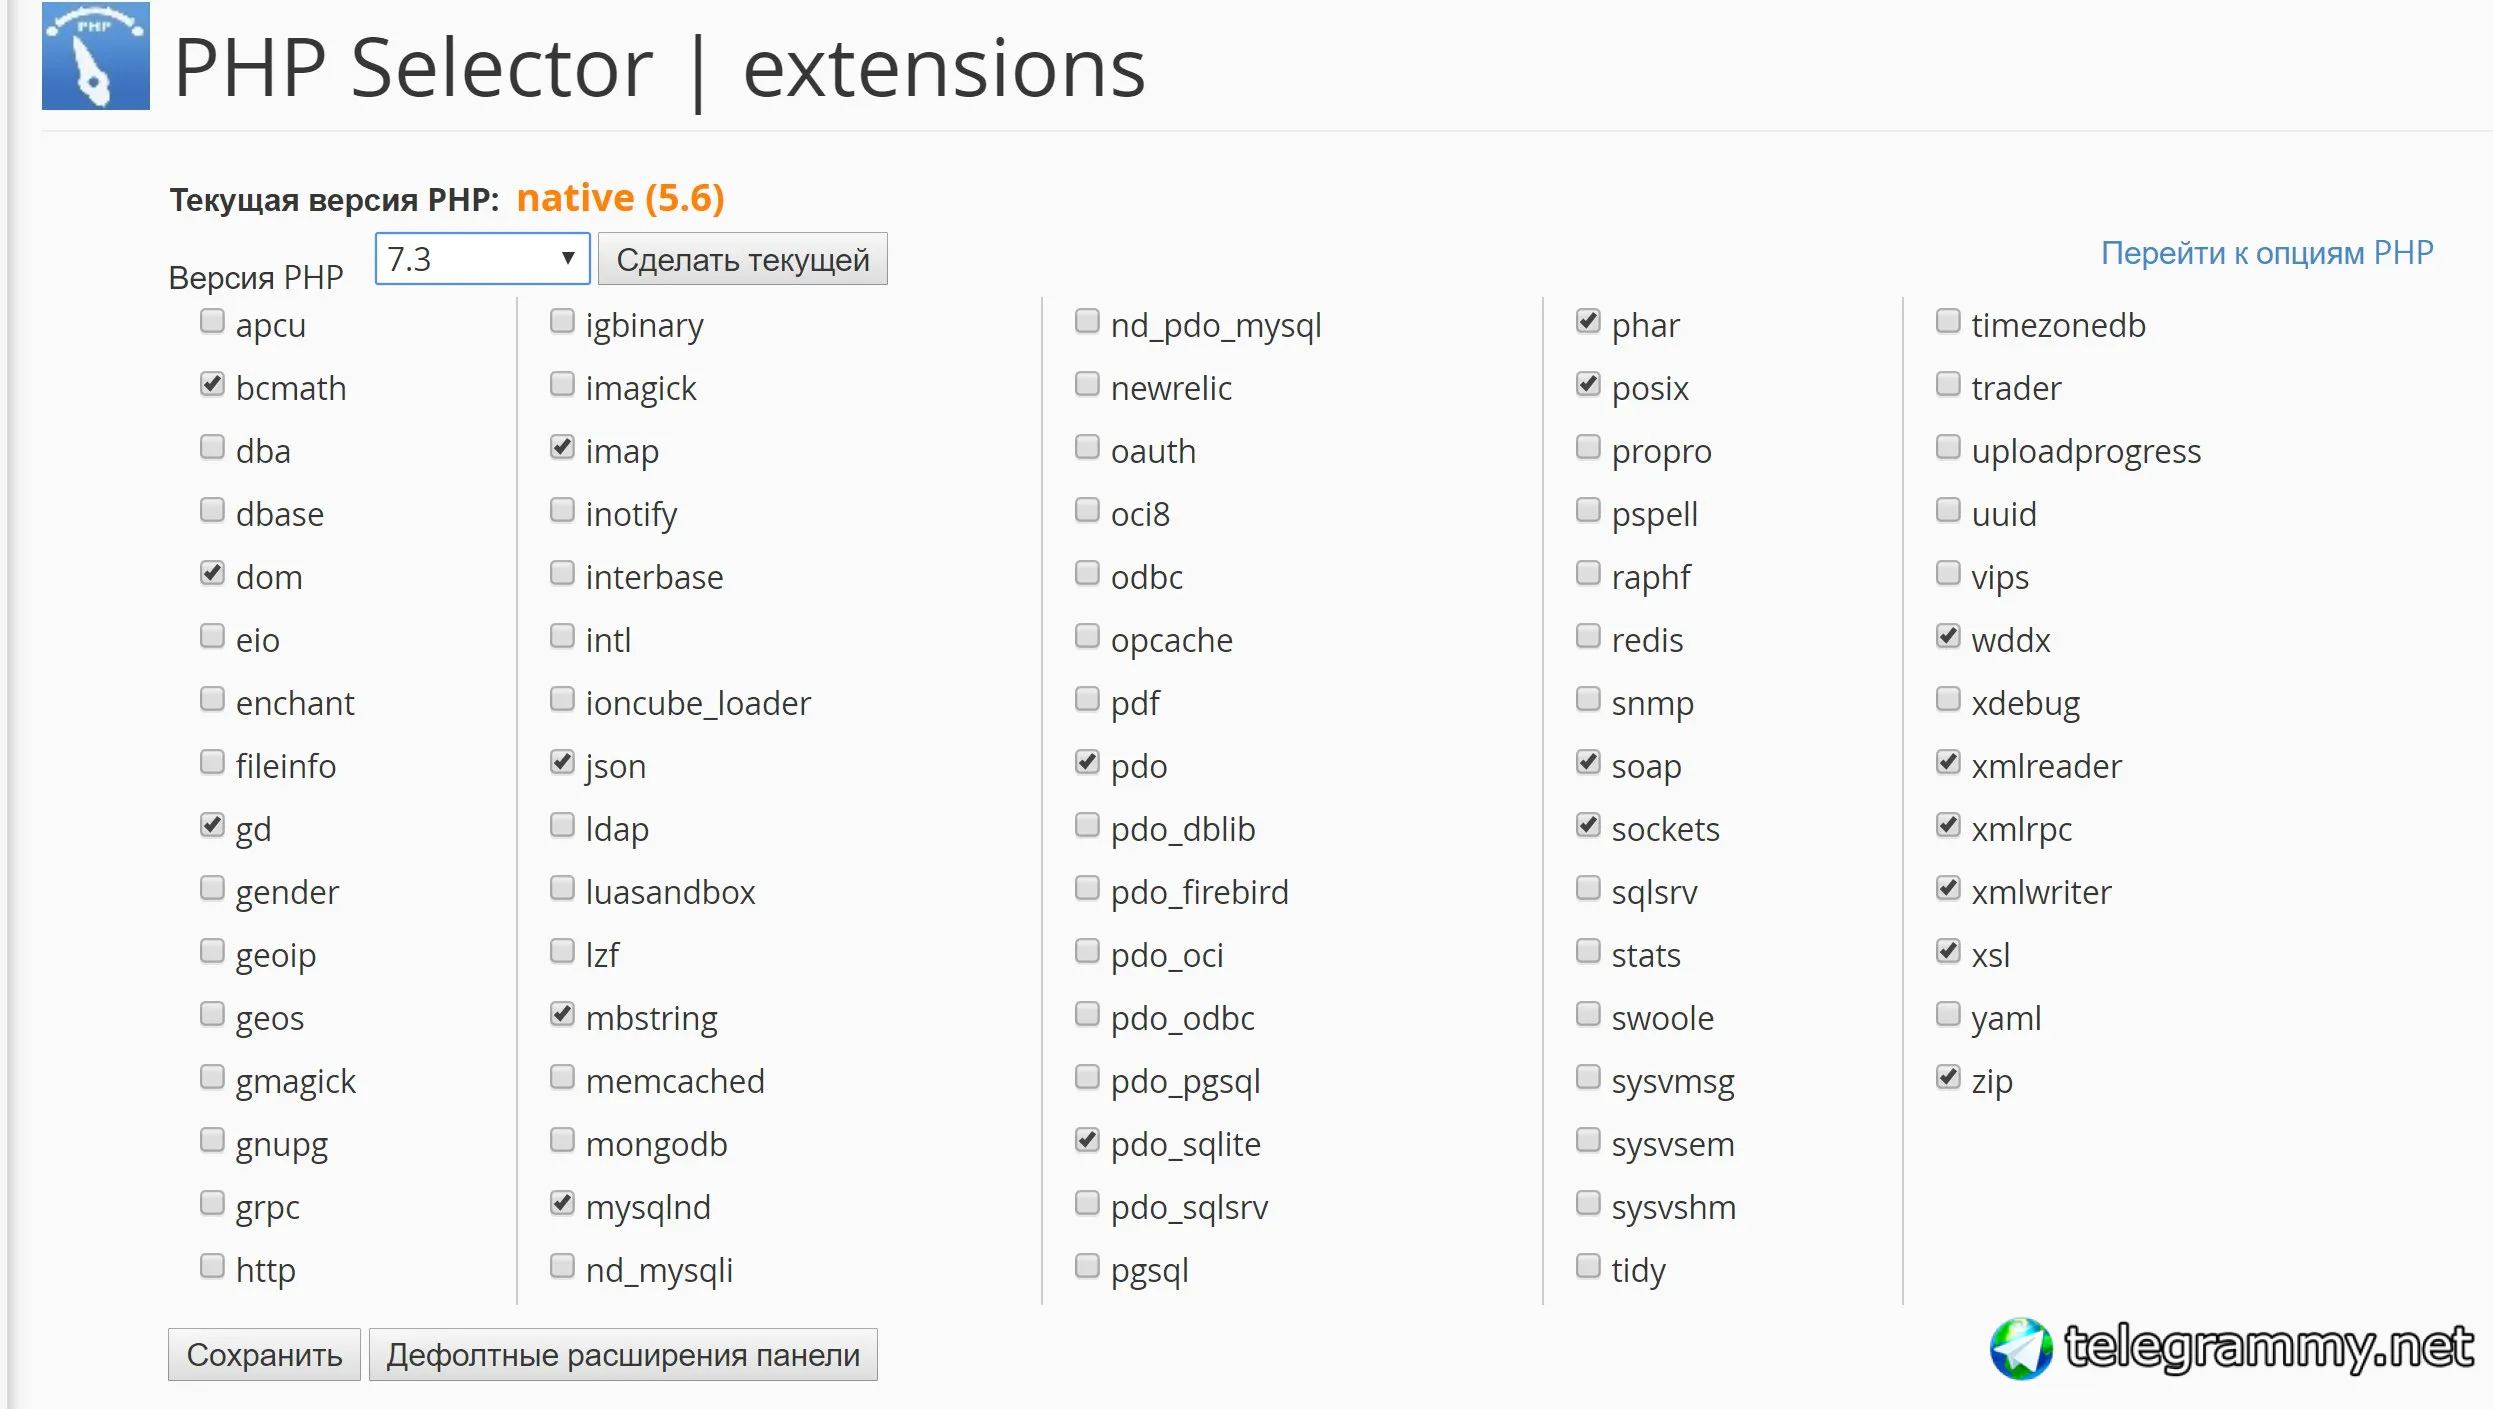This screenshot has width=2493, height=1409.
Task: Click the telegrammy.net globe icon
Action: [2021, 1348]
